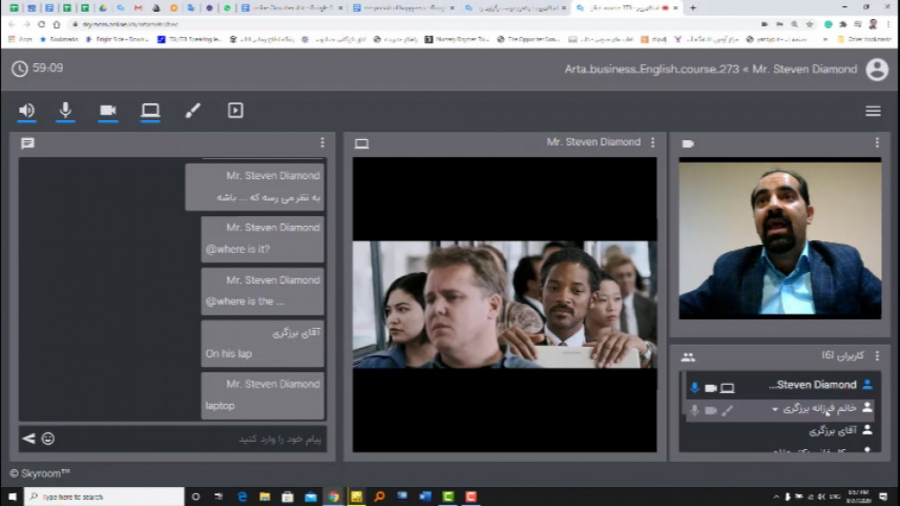The image size is (900, 506).
Task: Click the presenter webcam video feed
Action: click(779, 240)
